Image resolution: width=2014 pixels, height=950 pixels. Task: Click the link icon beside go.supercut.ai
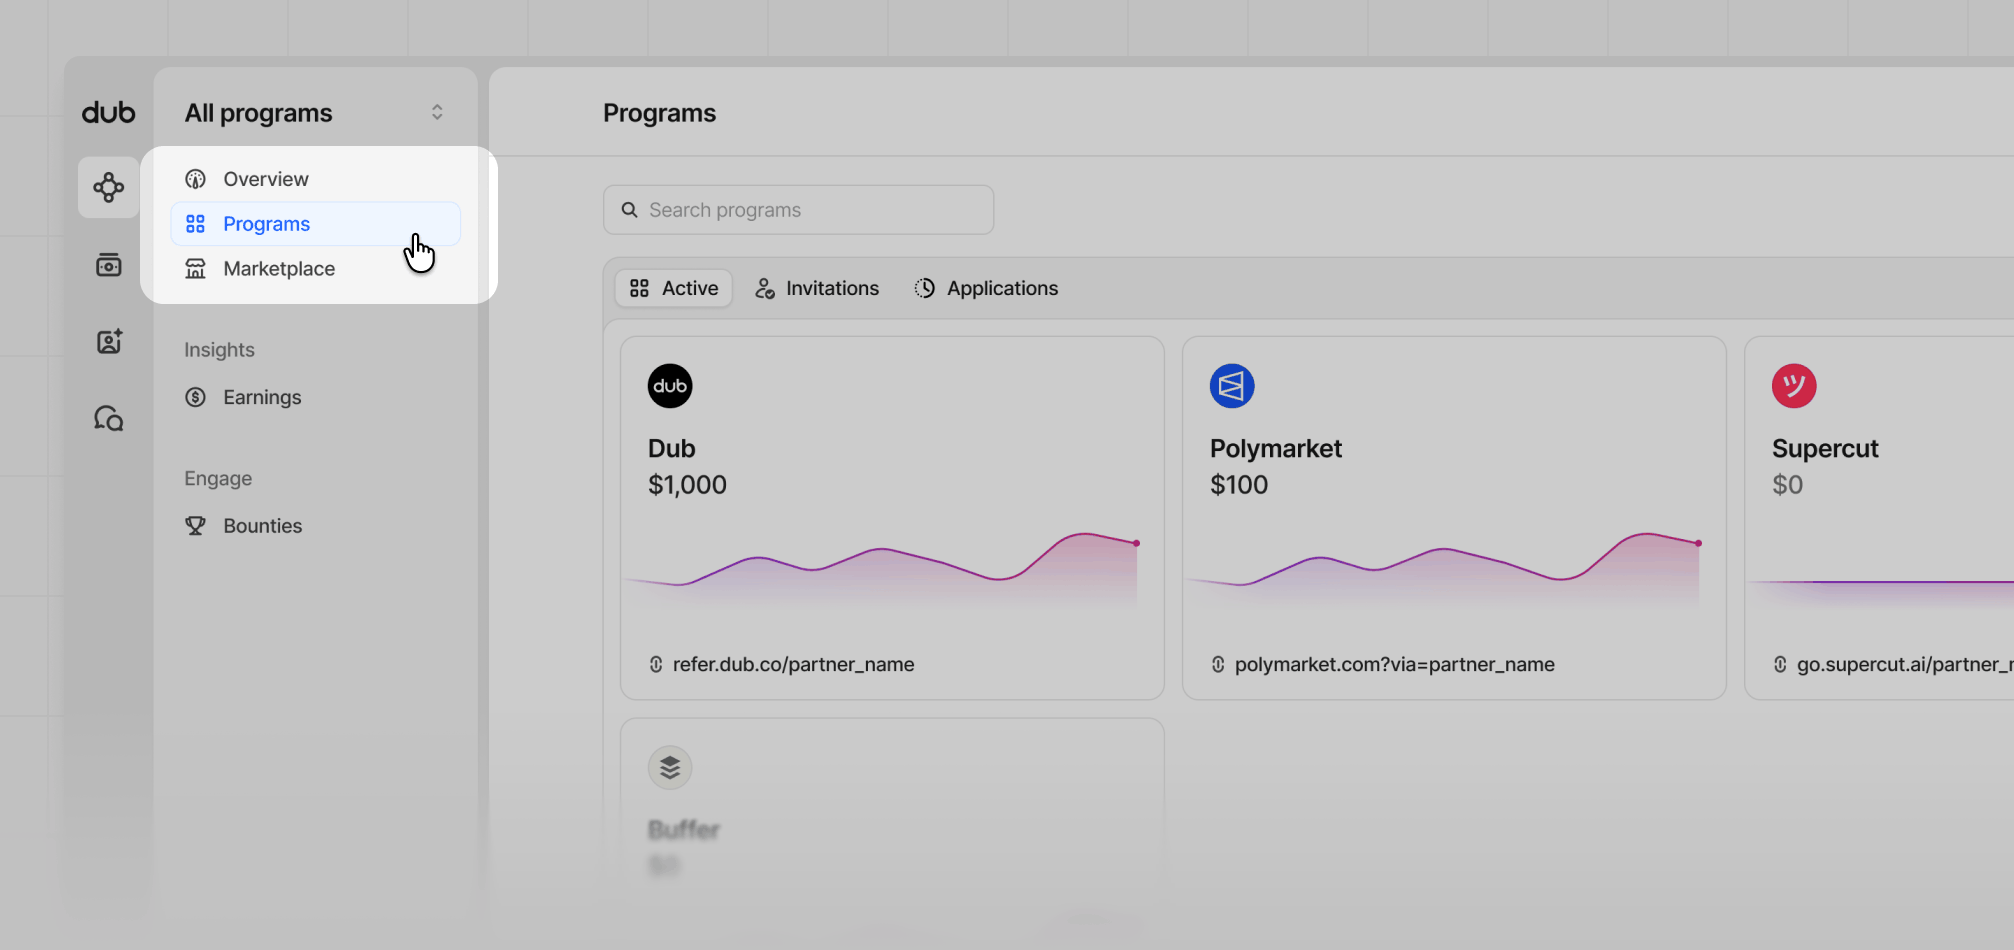(x=1780, y=664)
